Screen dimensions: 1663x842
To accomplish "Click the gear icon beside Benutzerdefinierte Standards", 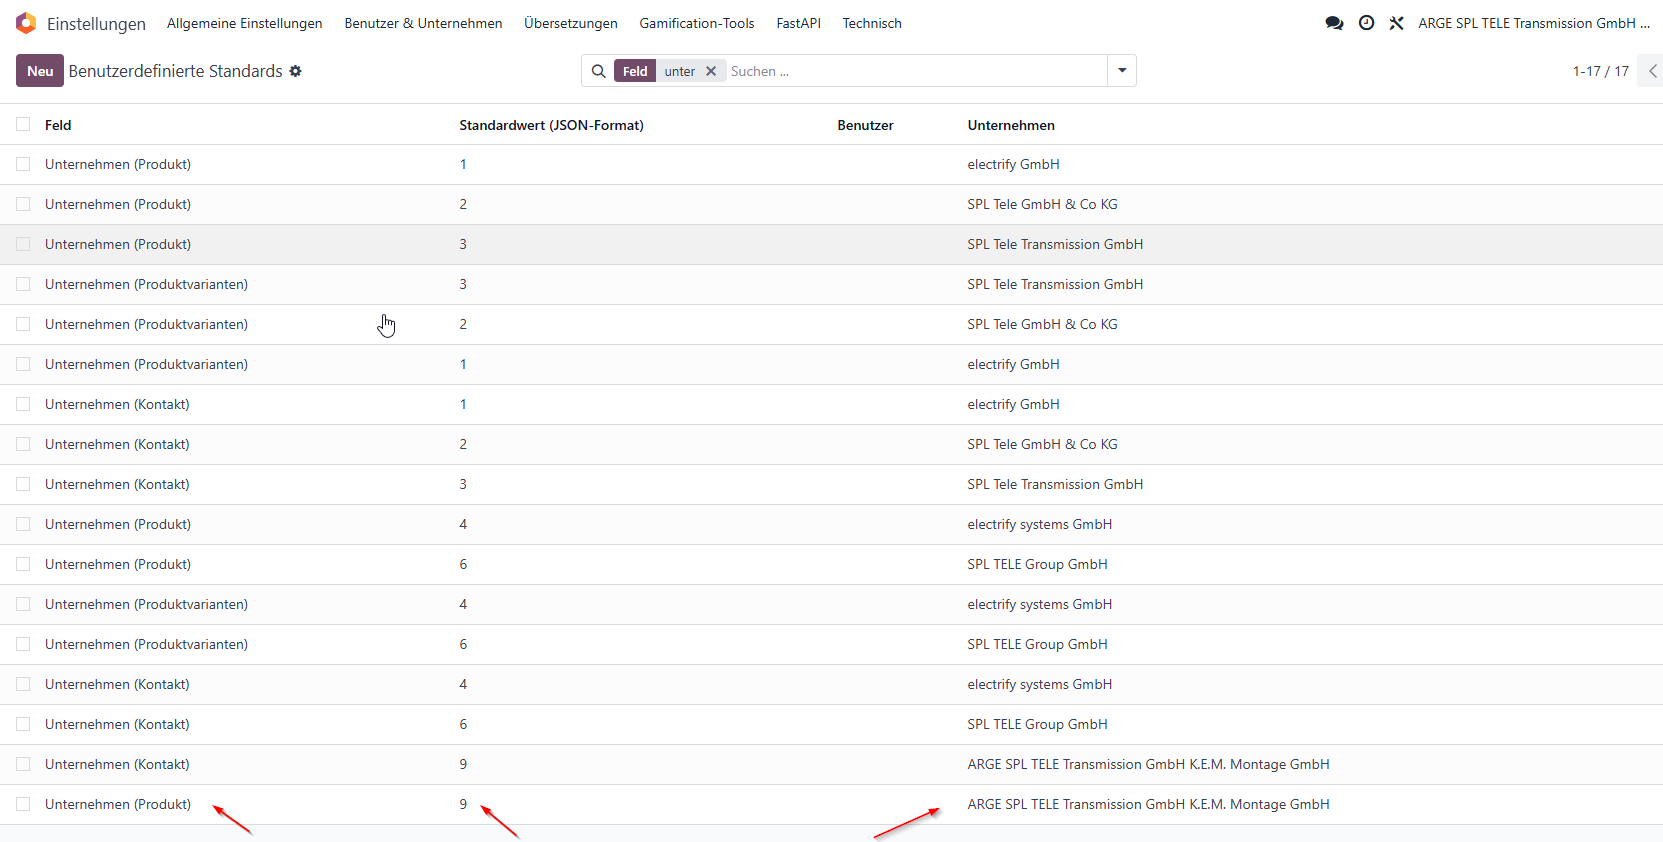I will (x=295, y=71).
